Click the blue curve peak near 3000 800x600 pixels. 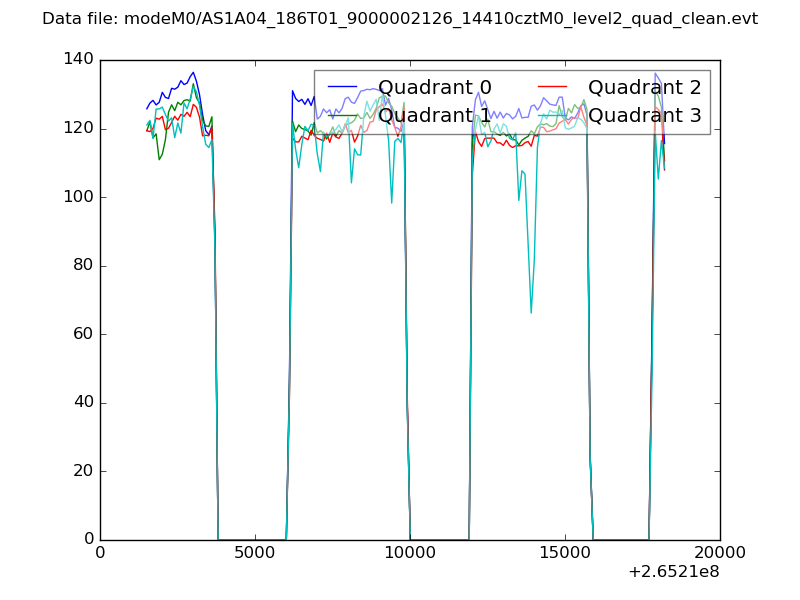point(193,73)
